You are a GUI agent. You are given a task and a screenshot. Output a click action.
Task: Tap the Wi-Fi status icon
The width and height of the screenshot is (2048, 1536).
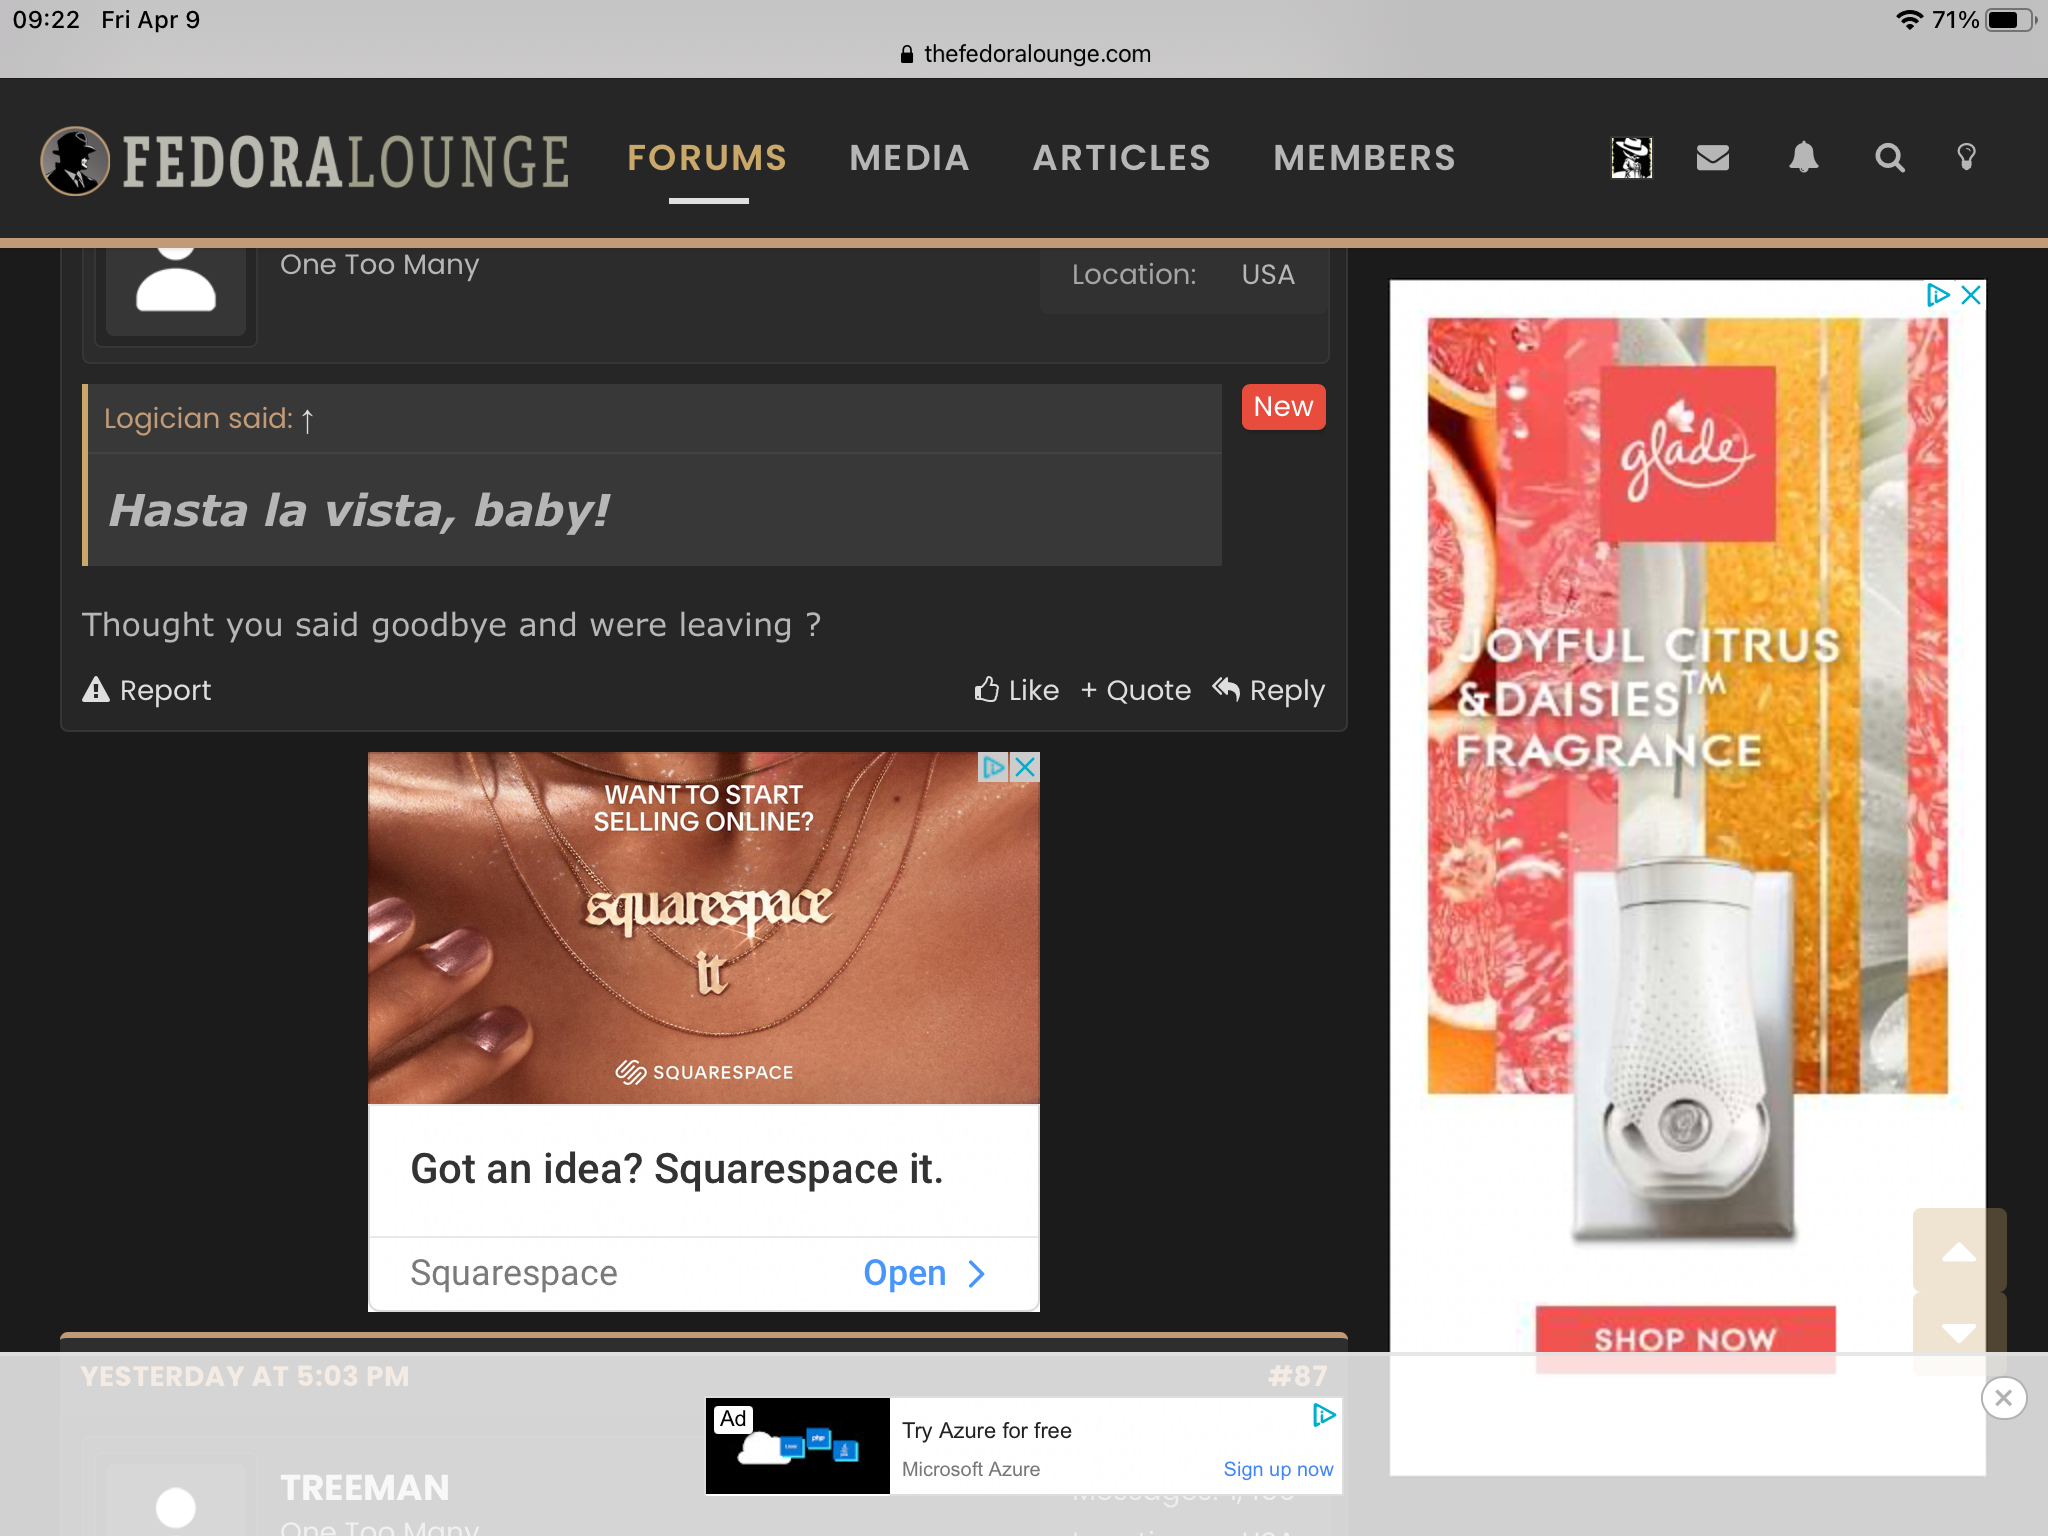[1909, 20]
